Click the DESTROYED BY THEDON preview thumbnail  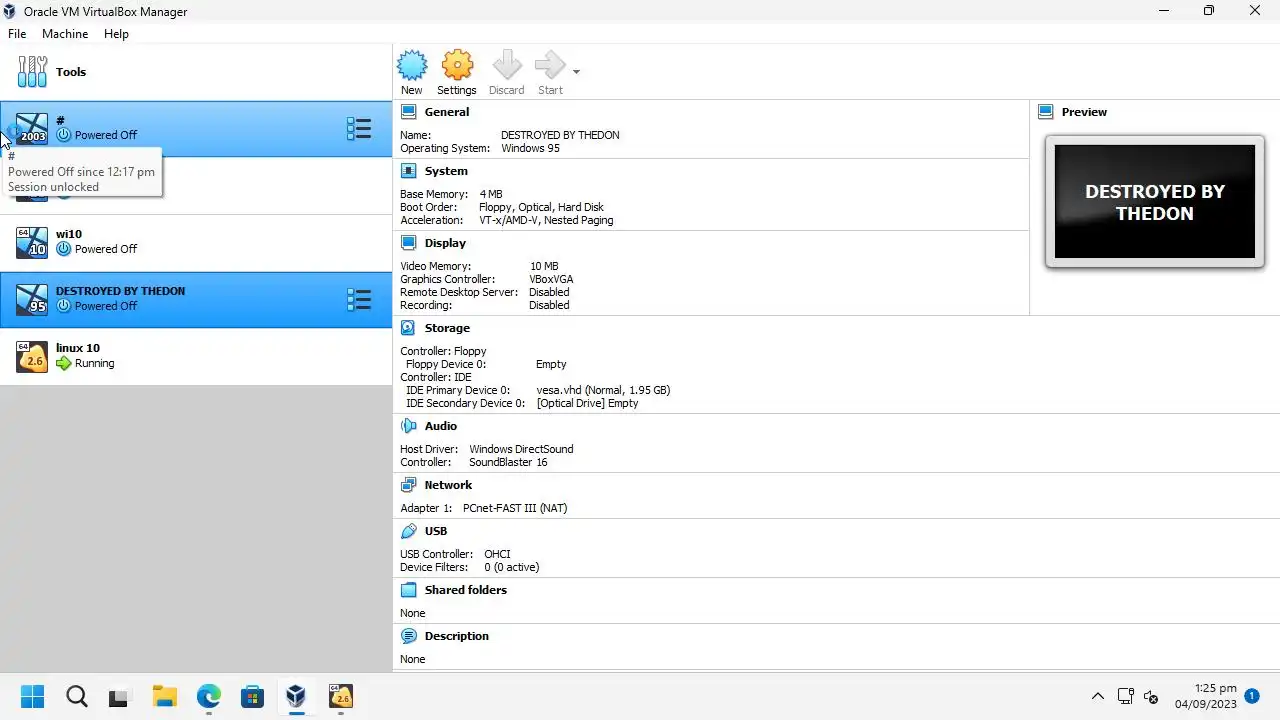coord(1155,202)
